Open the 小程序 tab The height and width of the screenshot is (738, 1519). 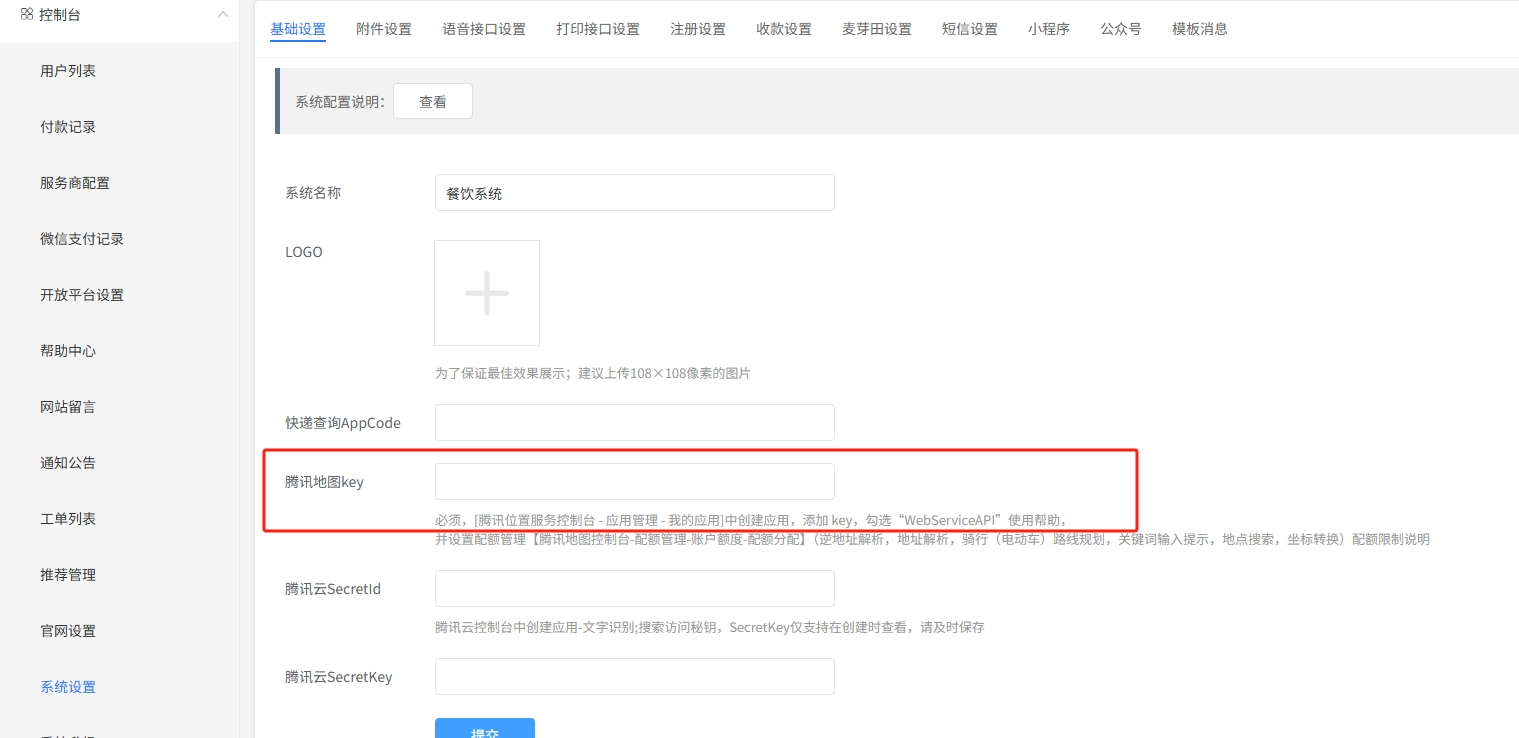pos(1049,29)
